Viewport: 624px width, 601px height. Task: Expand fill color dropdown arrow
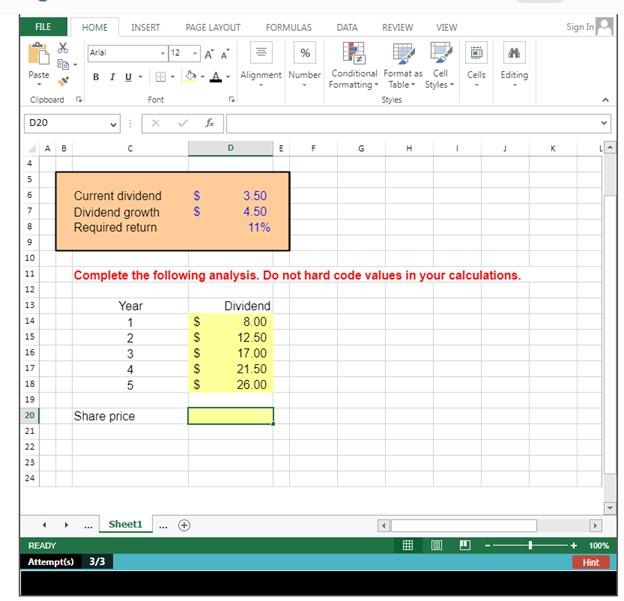click(203, 77)
